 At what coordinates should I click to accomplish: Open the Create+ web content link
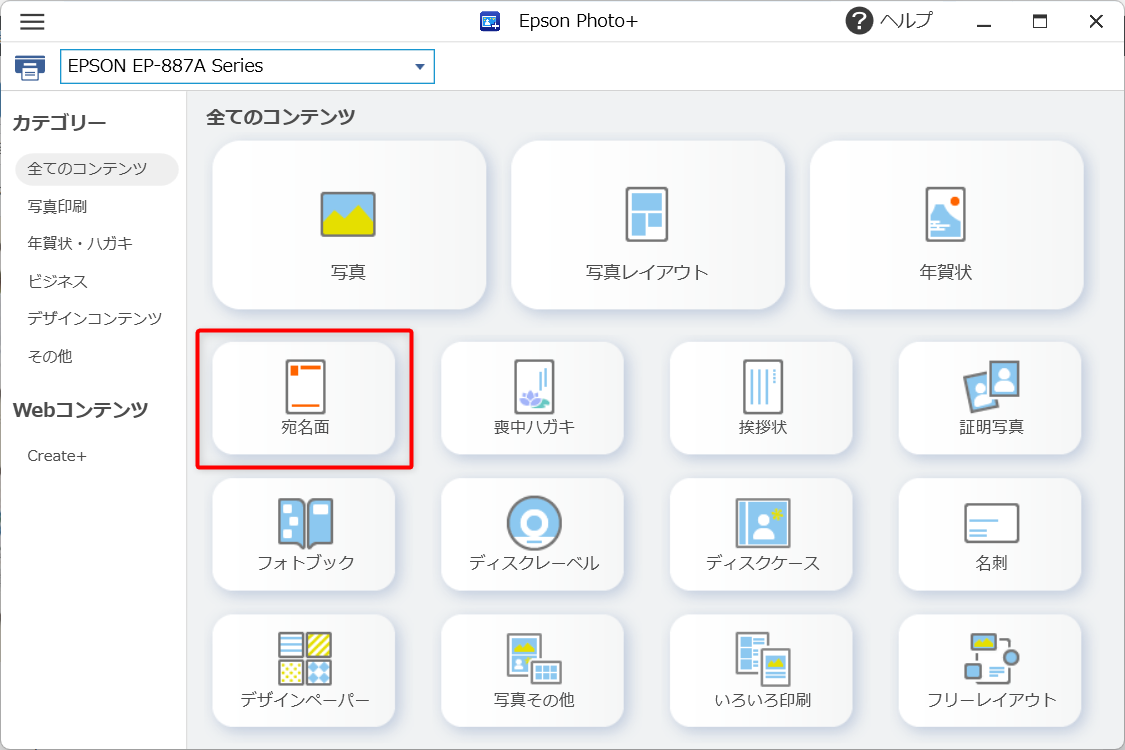(x=57, y=456)
